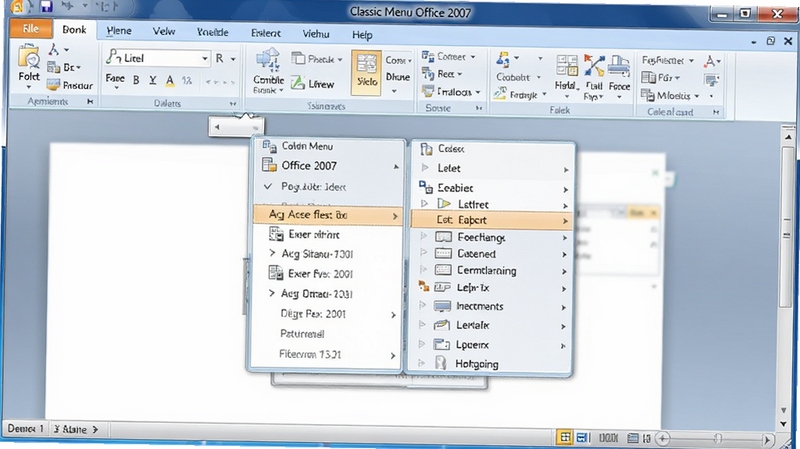Select Colecc in submenu
This screenshot has width=800, height=449.
pyautogui.click(x=492, y=149)
